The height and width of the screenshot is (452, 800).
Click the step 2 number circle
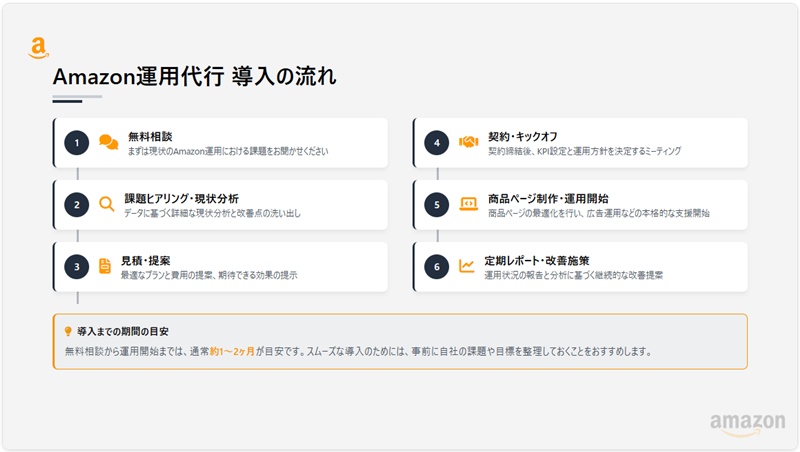(77, 205)
